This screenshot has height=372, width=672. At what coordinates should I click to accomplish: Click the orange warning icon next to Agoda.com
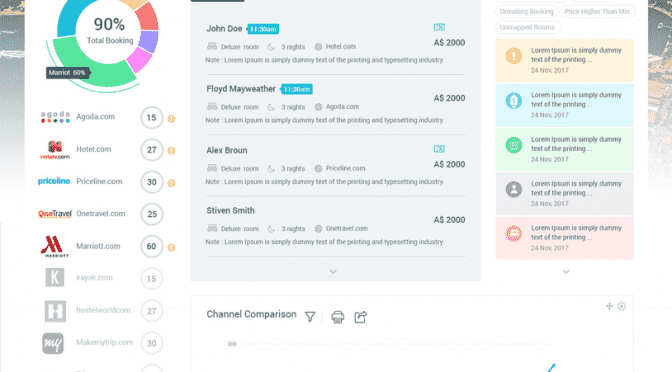click(x=171, y=119)
